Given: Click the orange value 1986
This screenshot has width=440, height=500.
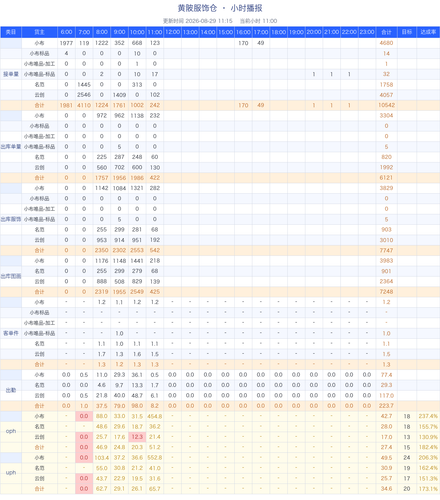Looking at the screenshot, I should click(x=137, y=178).
